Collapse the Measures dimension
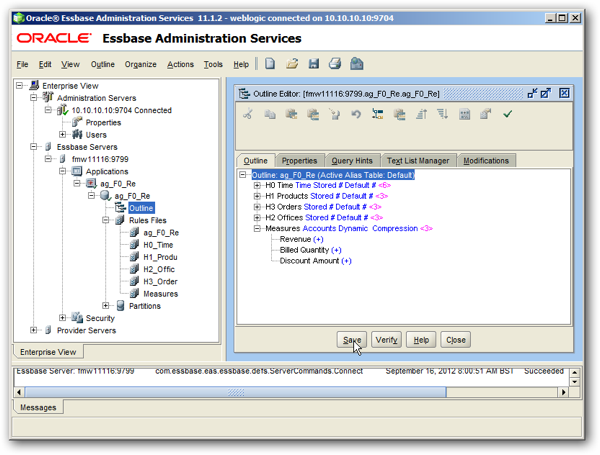 pyautogui.click(x=257, y=228)
